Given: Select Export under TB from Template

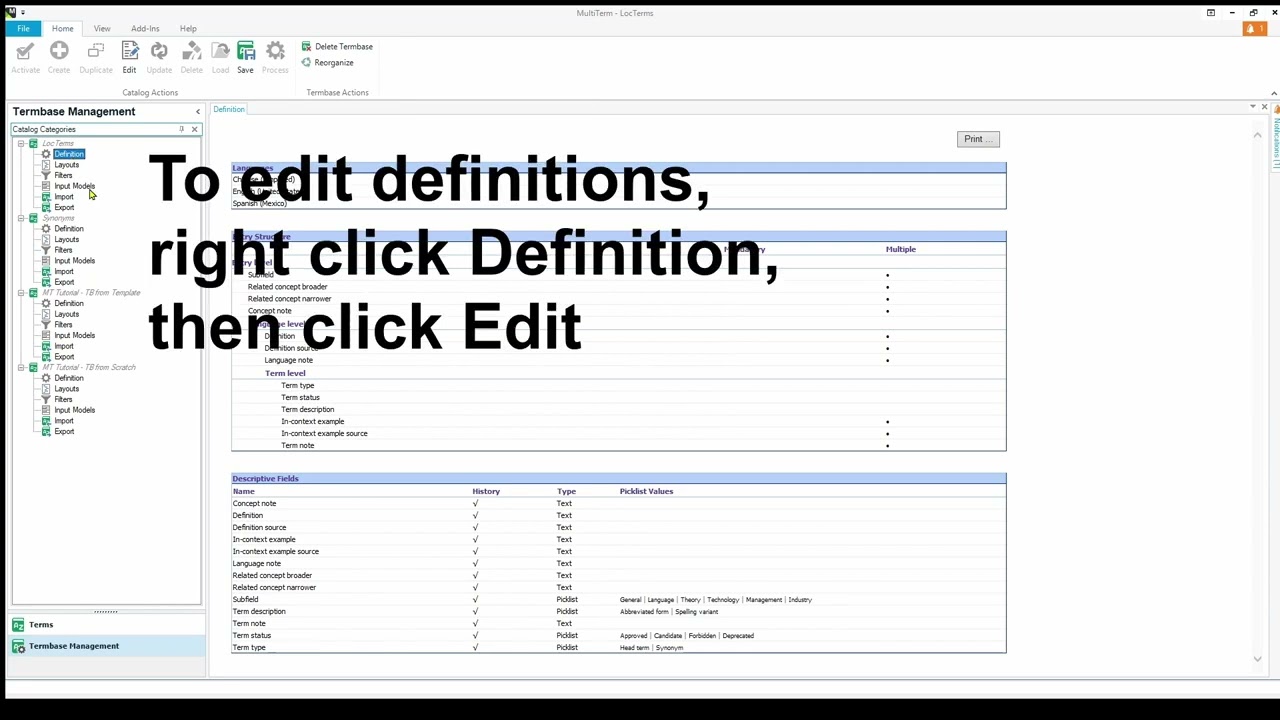Looking at the screenshot, I should [x=64, y=357].
